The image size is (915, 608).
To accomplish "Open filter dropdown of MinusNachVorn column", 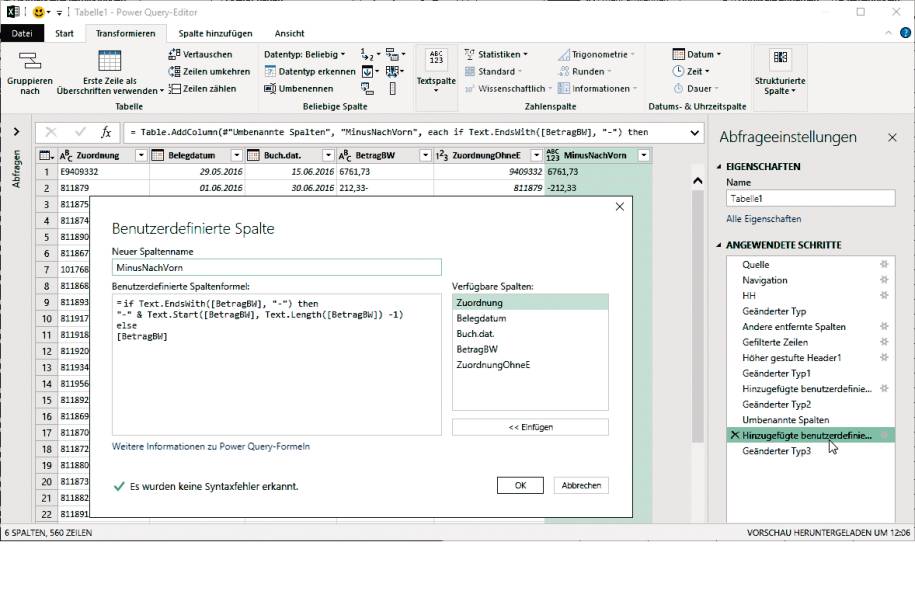I will [644, 155].
